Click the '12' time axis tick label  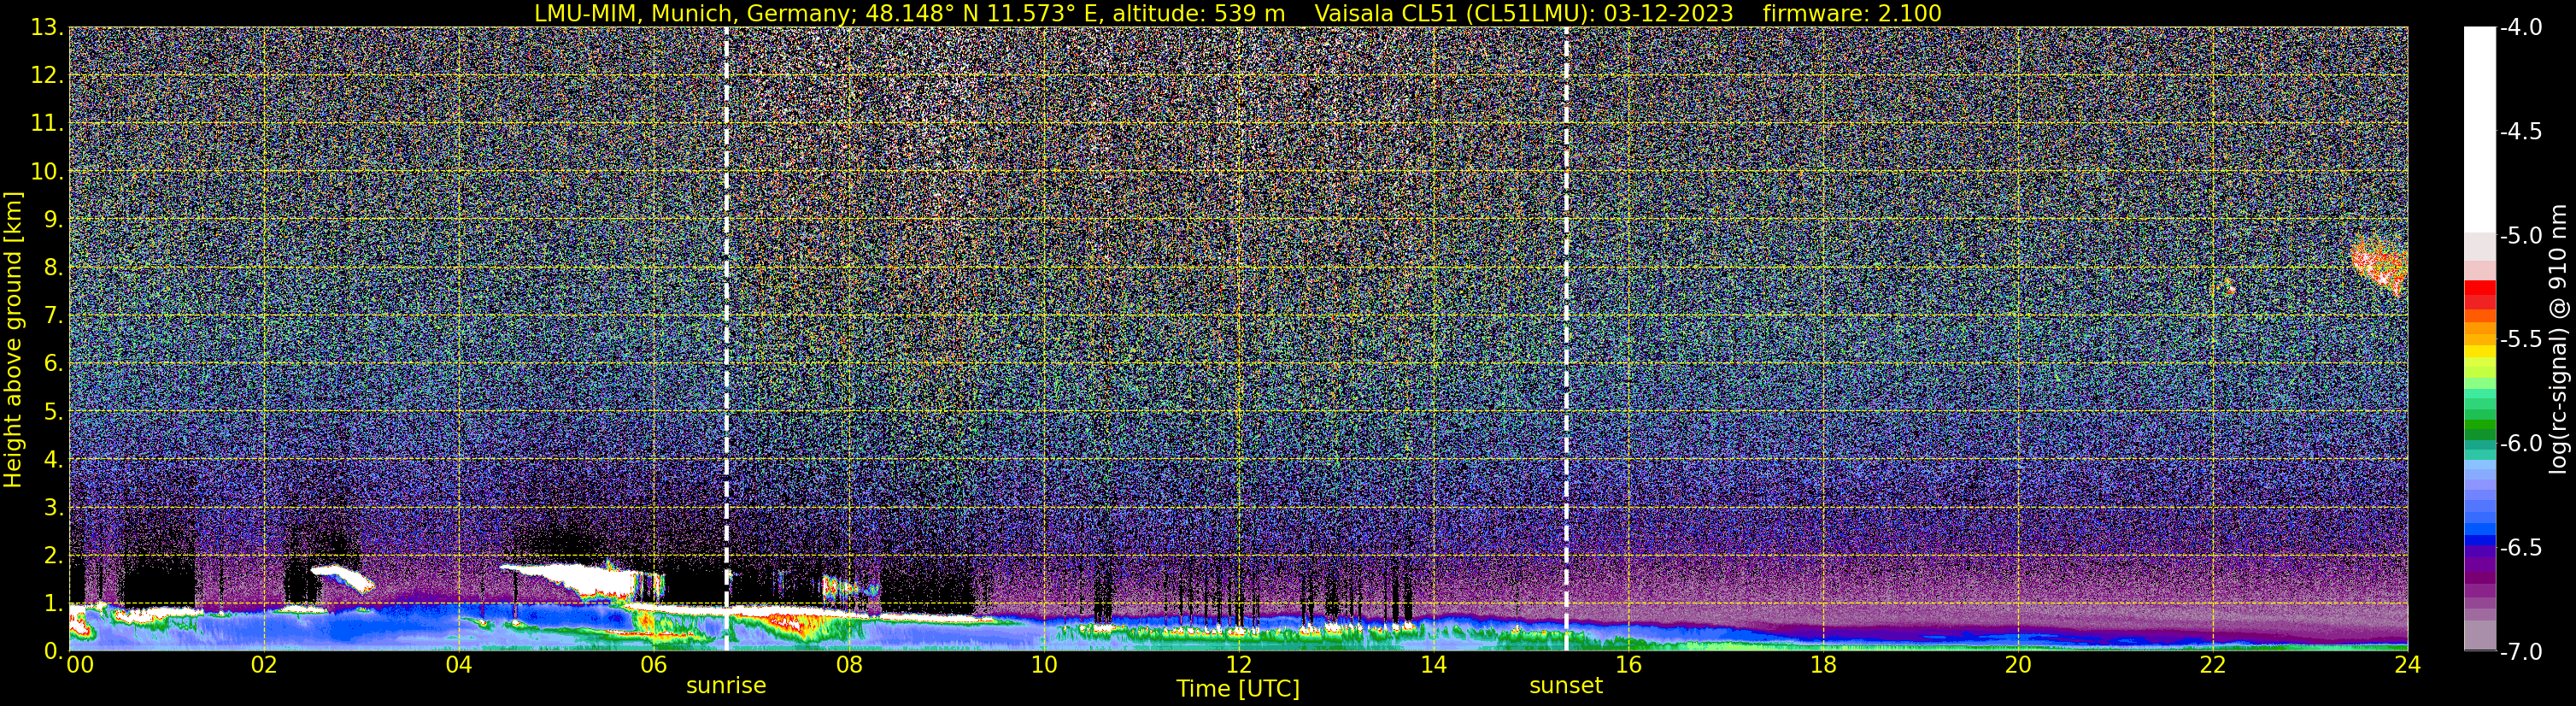1238,666
